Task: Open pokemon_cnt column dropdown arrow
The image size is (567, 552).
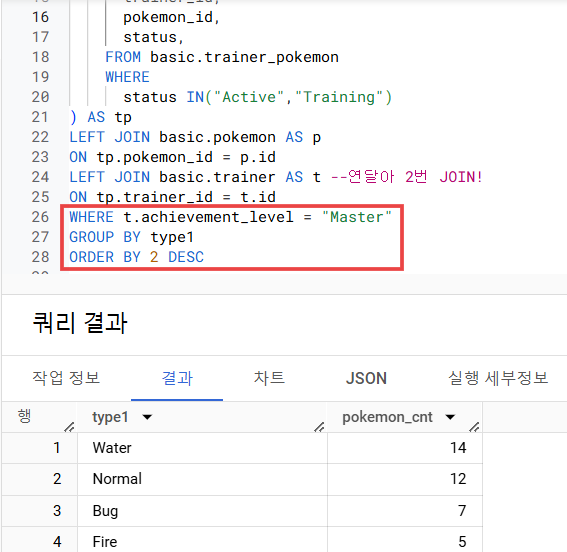Action: click(450, 417)
